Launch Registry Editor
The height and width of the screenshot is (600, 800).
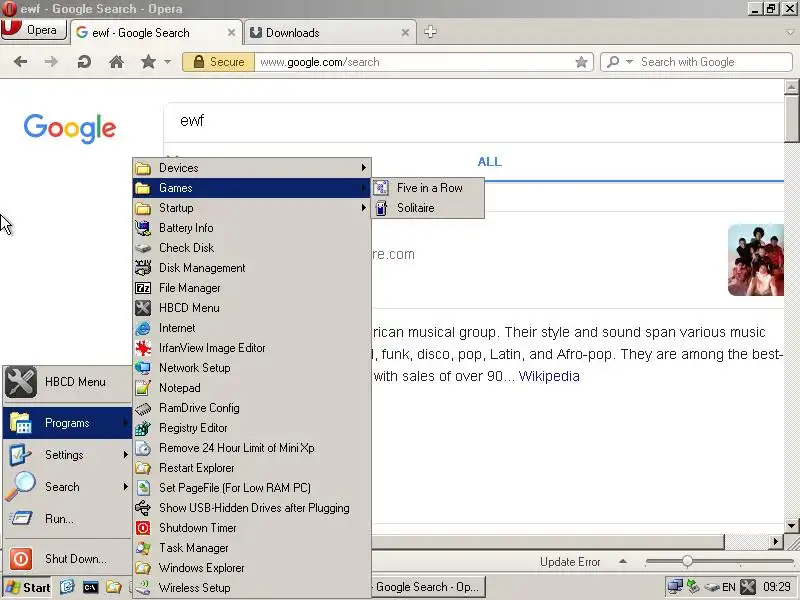(252, 428)
